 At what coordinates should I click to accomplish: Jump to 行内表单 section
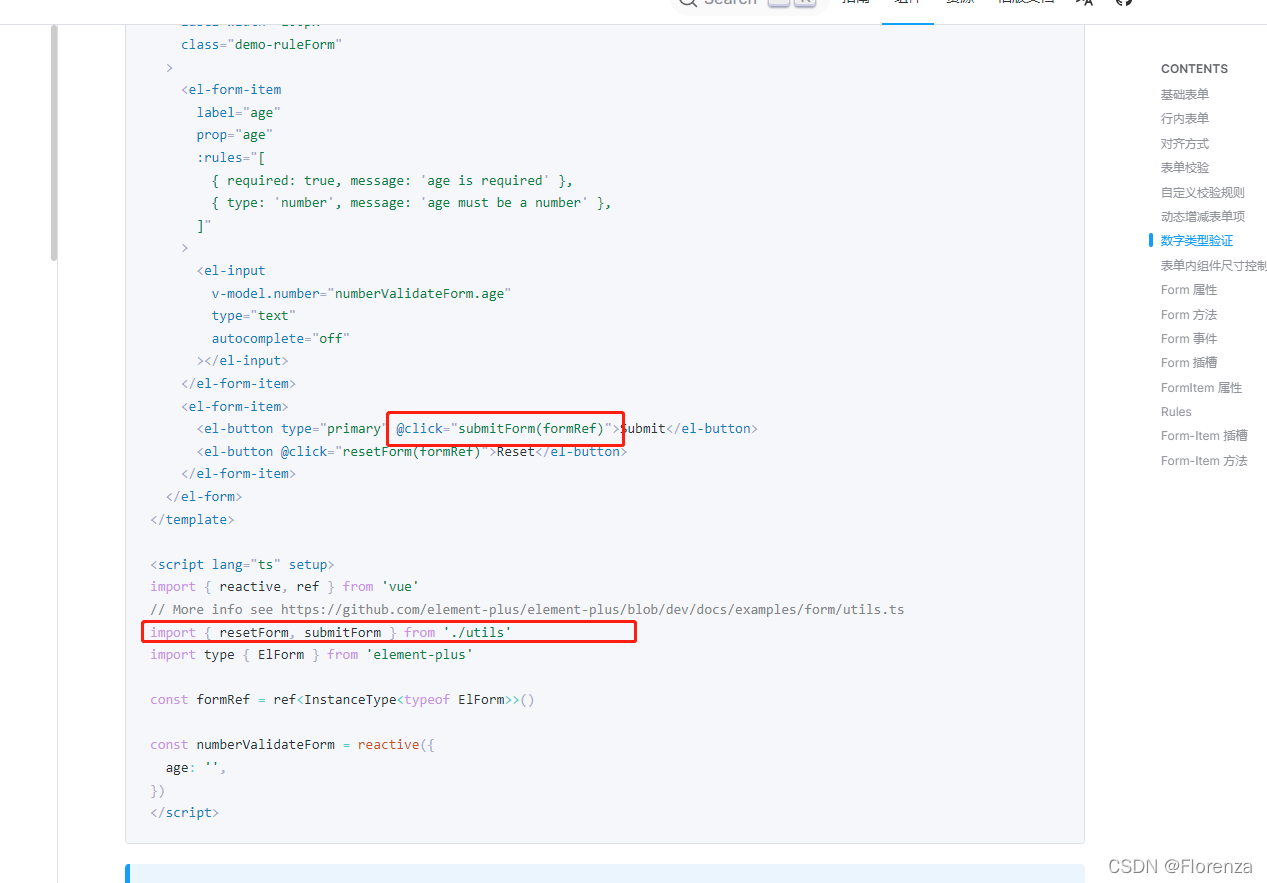point(1184,119)
